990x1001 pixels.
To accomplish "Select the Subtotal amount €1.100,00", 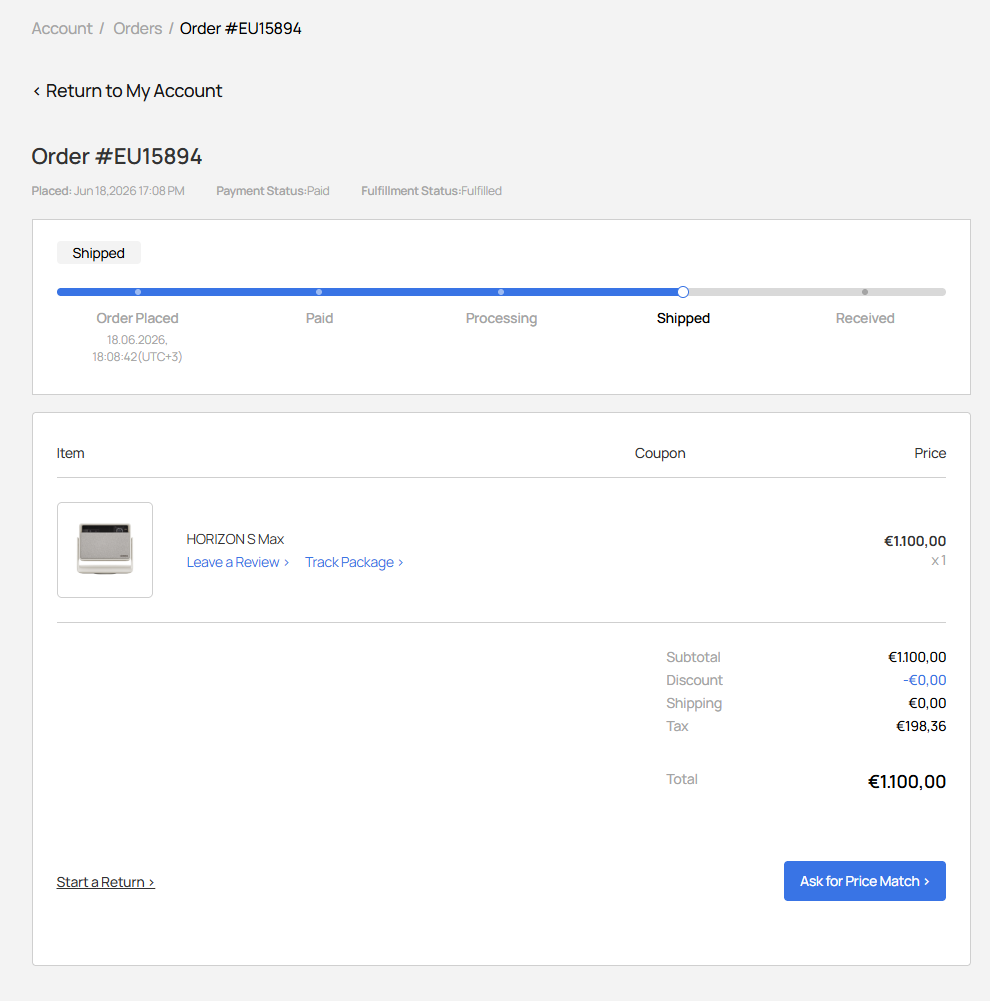I will click(x=917, y=657).
